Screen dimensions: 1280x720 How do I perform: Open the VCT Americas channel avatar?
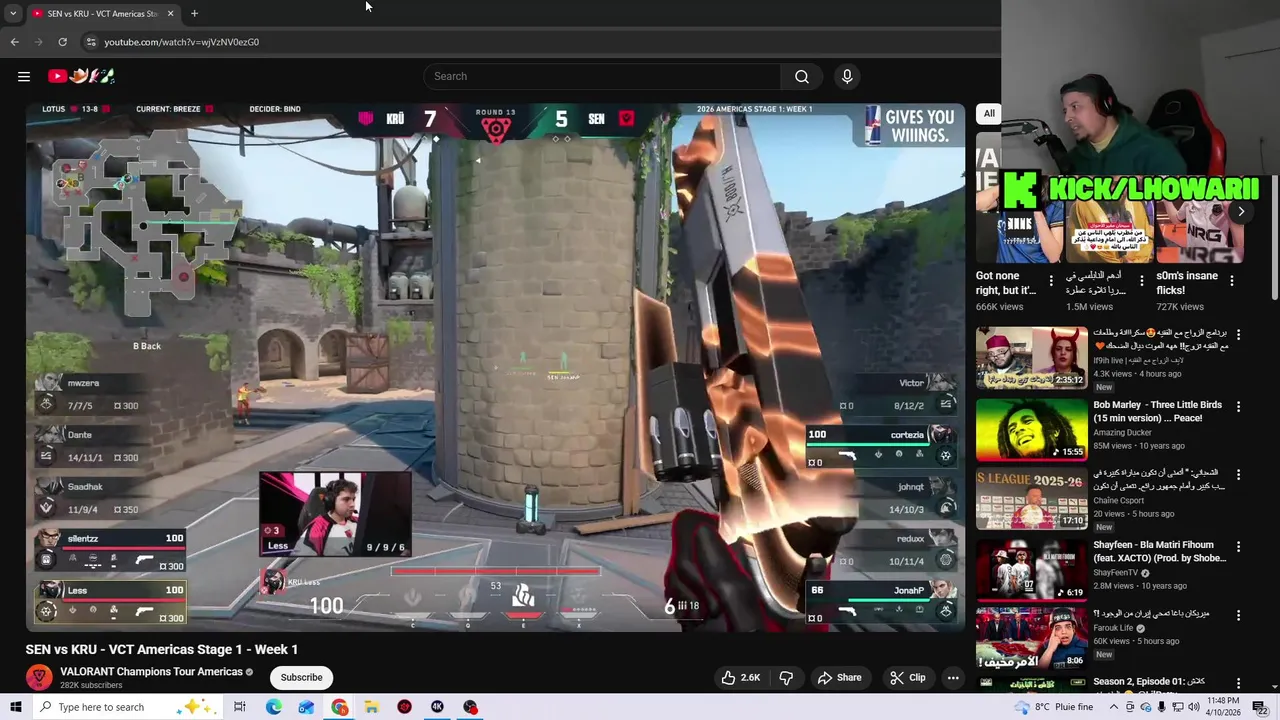point(39,678)
